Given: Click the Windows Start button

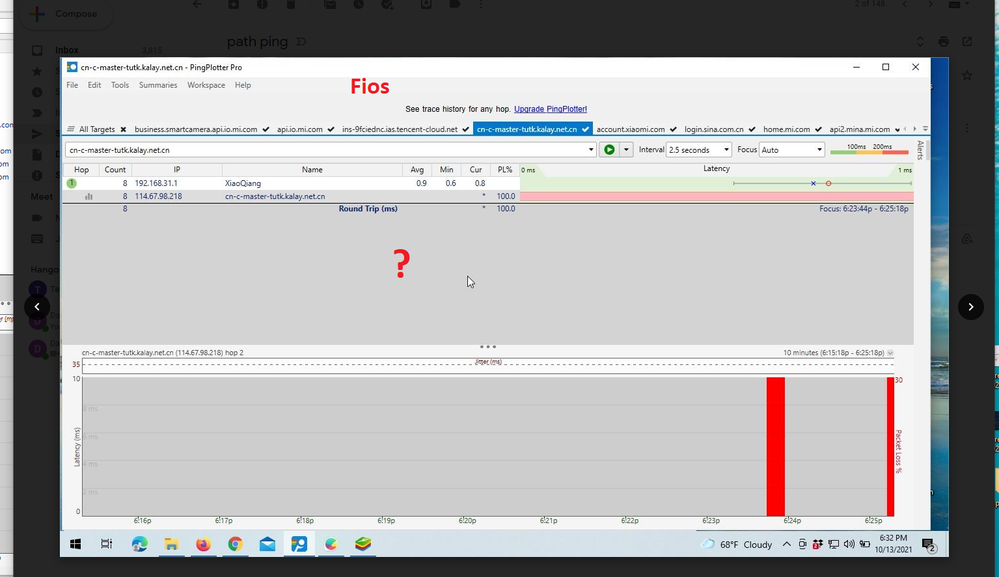Looking at the screenshot, I should click(75, 544).
